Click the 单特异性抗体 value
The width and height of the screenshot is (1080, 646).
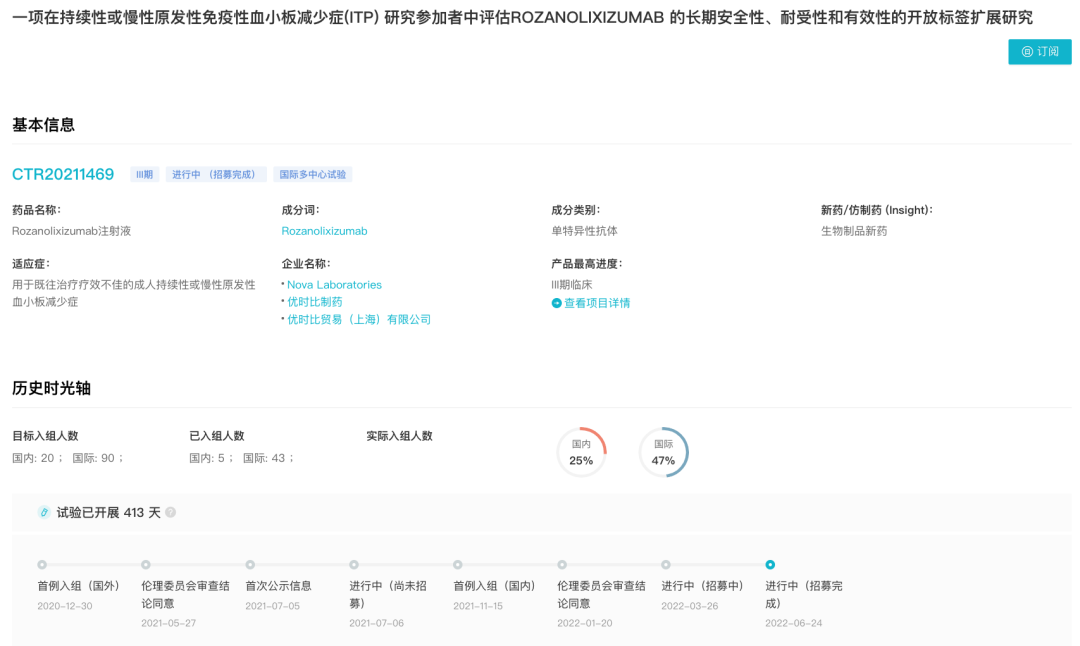(584, 231)
